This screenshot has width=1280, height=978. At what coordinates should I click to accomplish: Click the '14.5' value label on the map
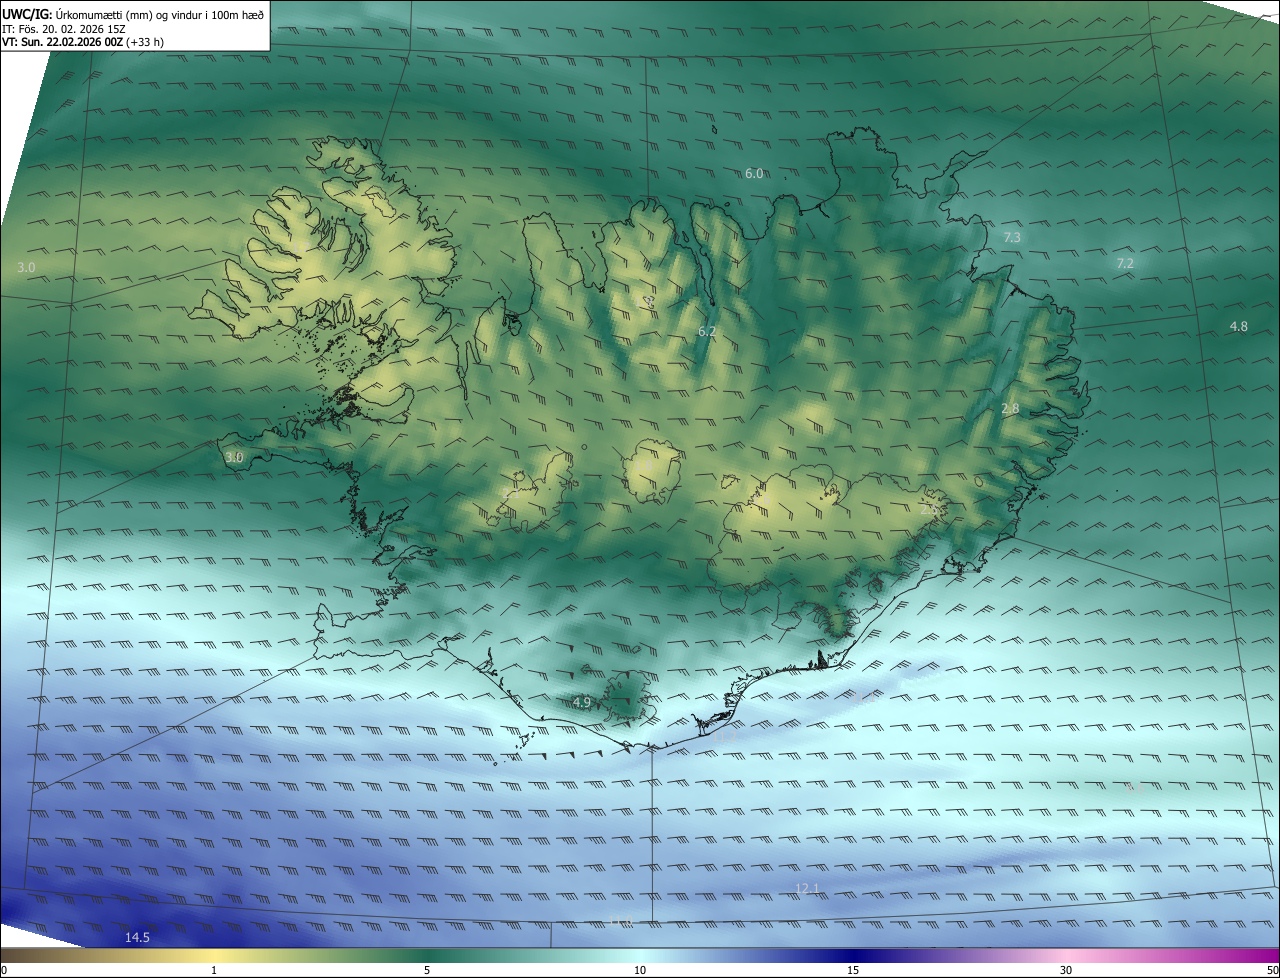(x=137, y=938)
